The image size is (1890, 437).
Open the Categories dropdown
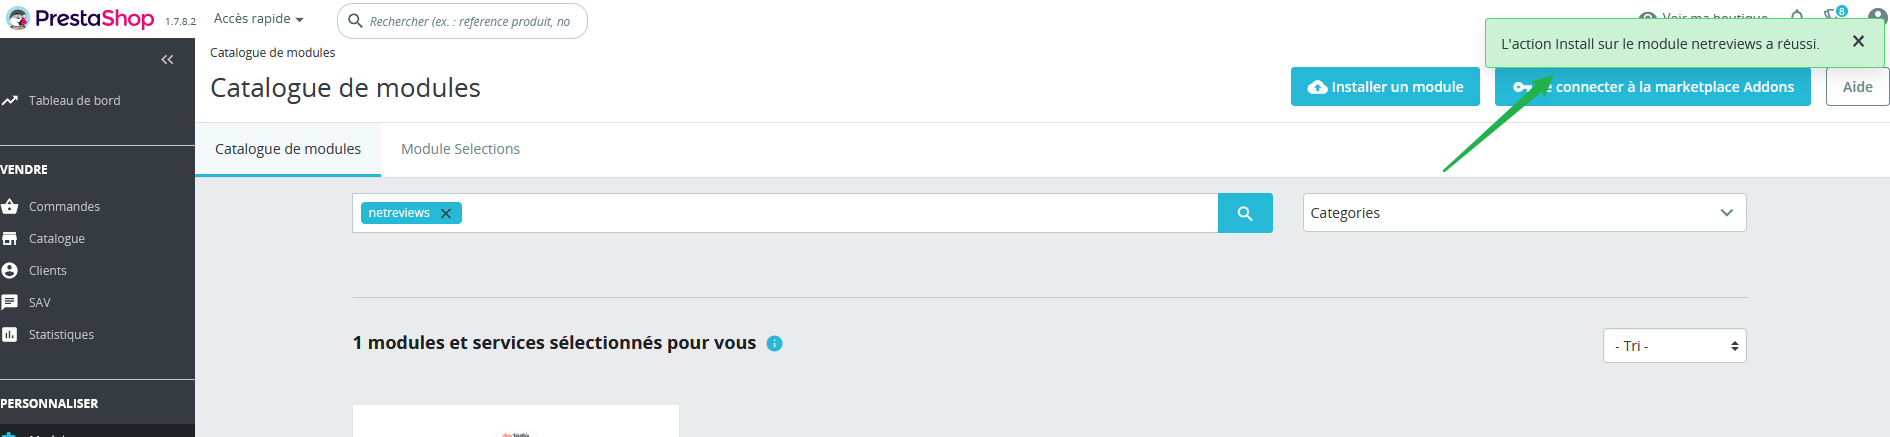click(1524, 213)
